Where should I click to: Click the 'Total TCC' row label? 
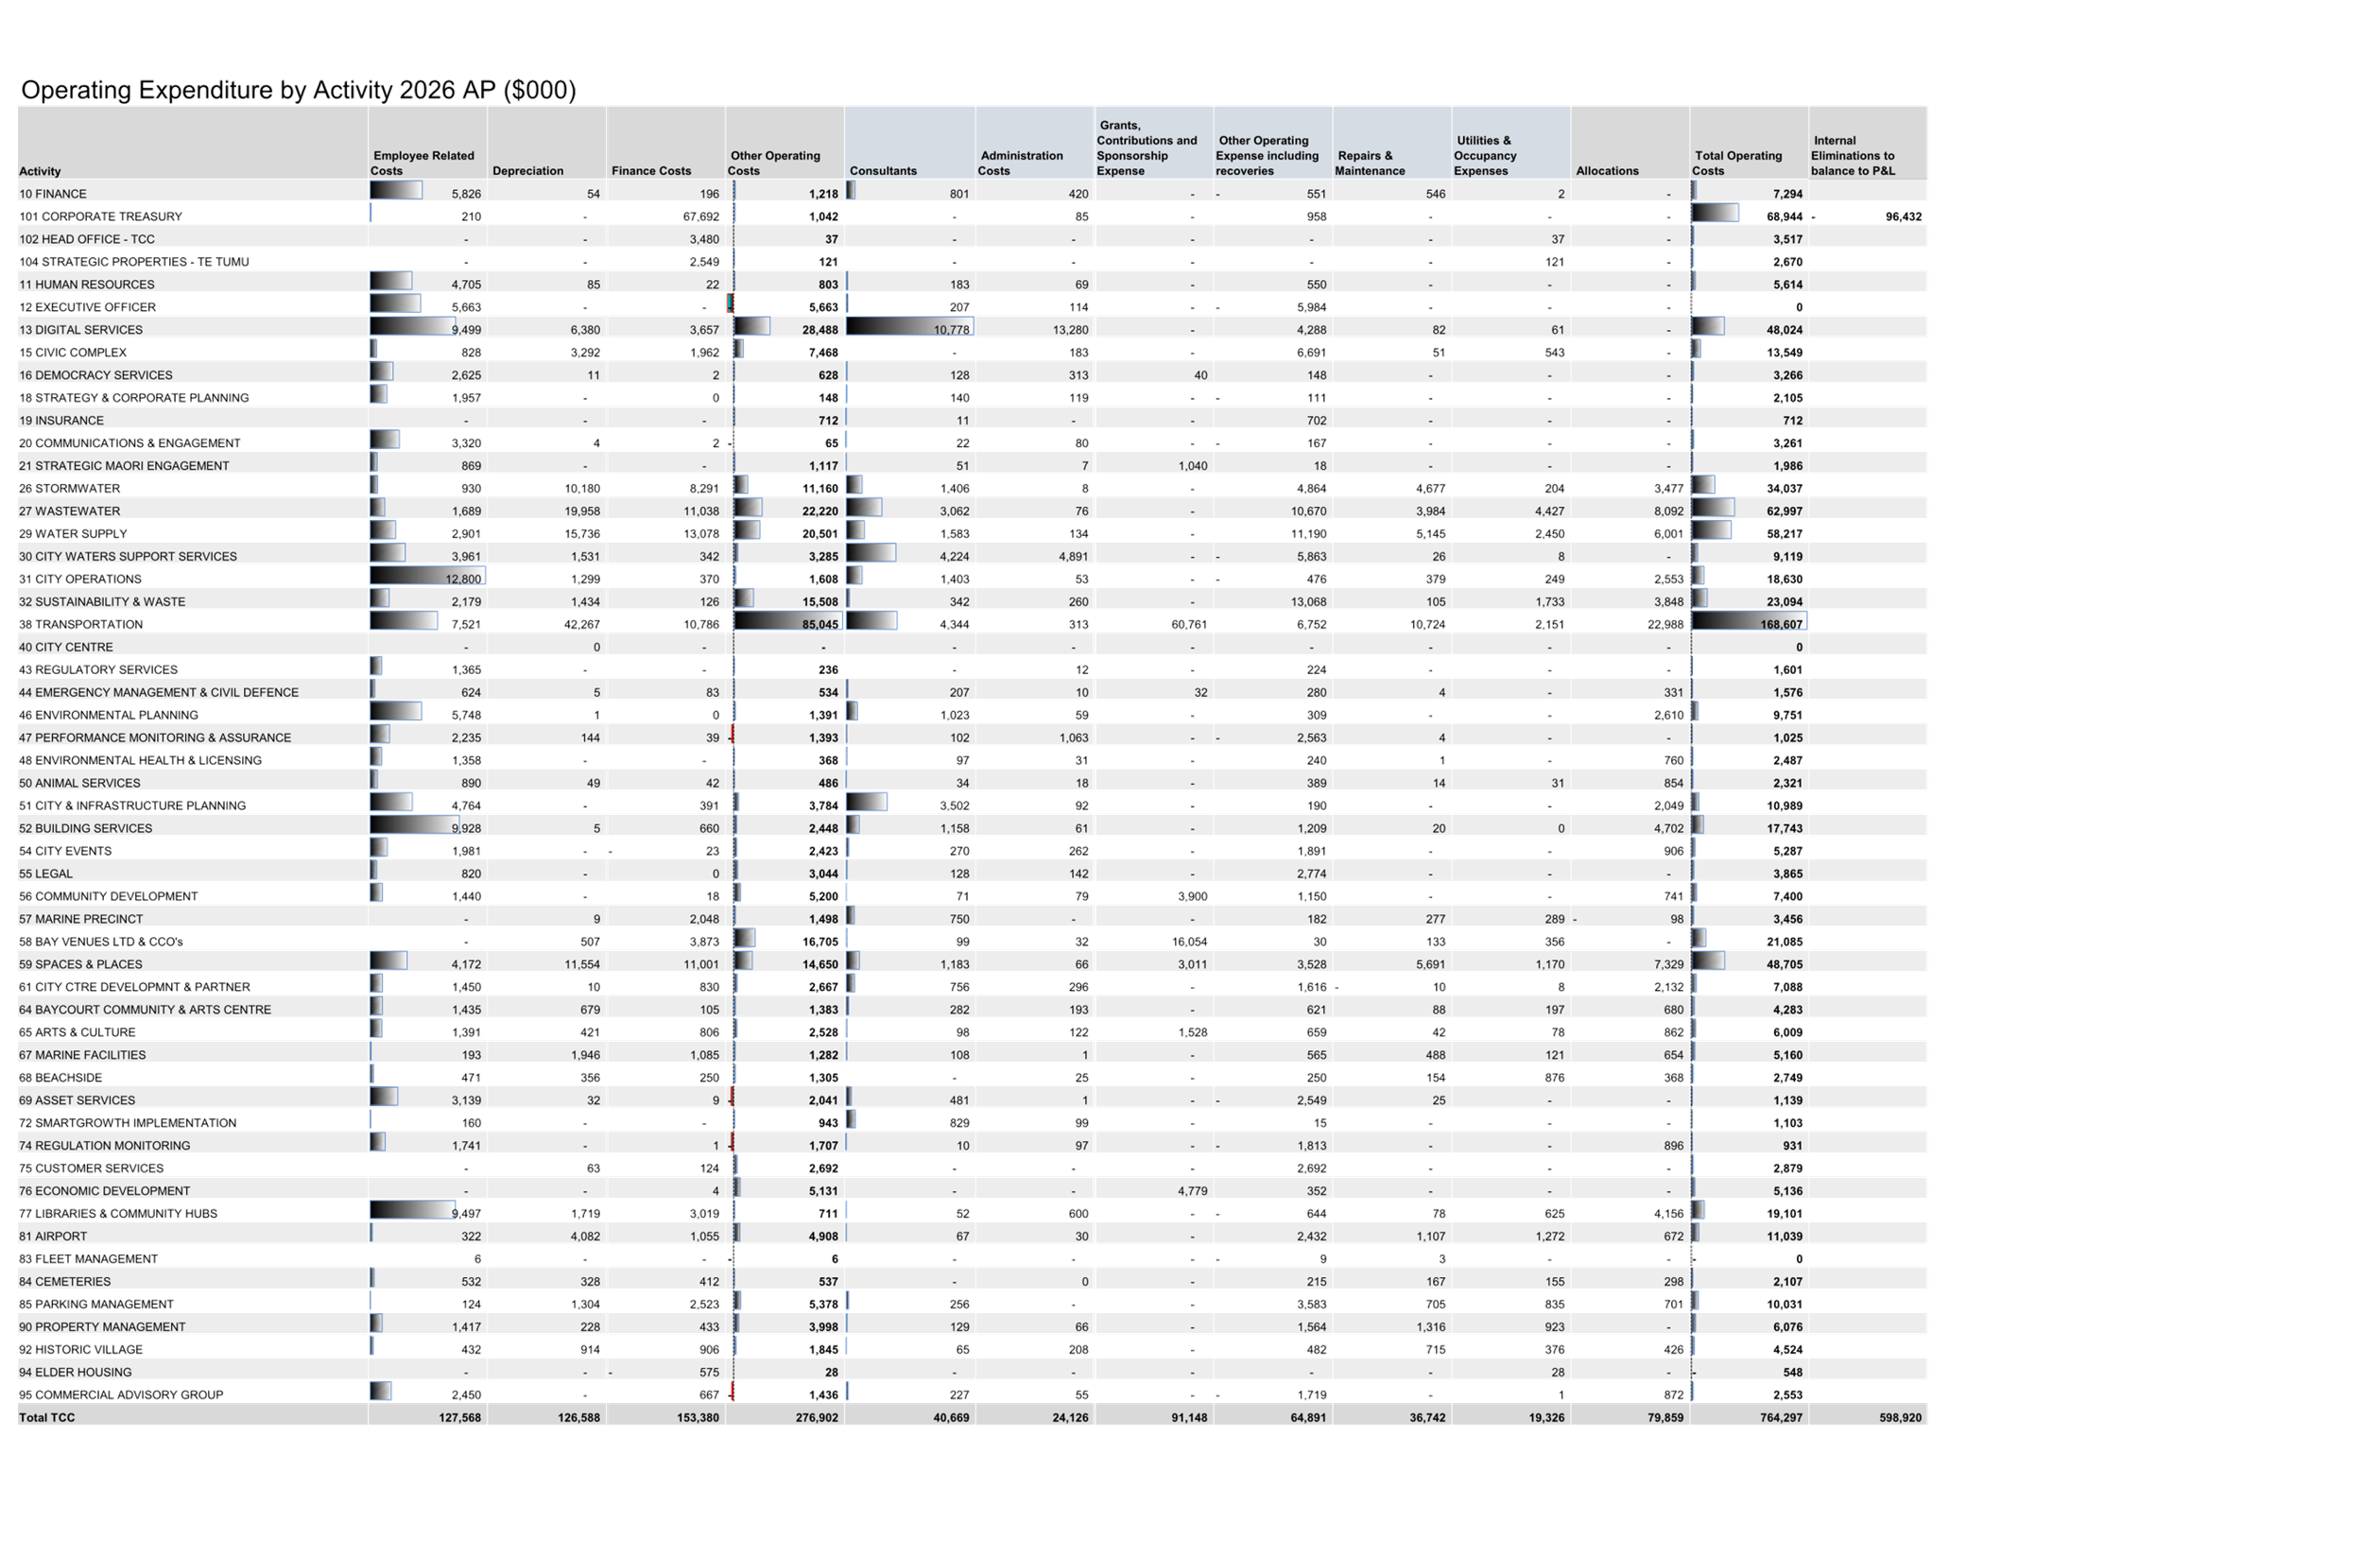pos(47,1417)
